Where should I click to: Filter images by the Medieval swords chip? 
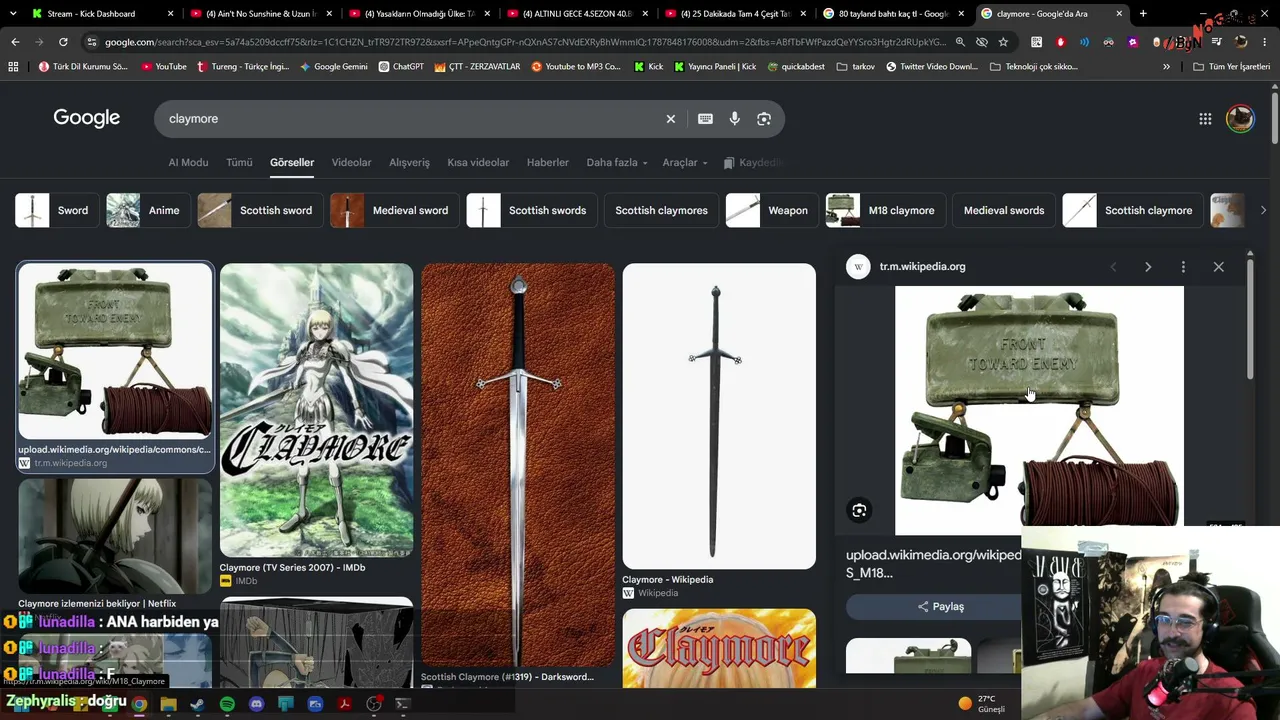(x=1004, y=211)
